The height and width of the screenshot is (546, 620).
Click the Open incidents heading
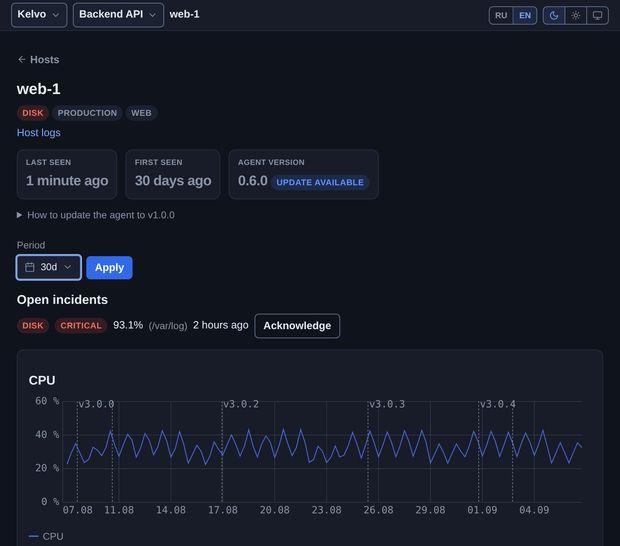(62, 300)
